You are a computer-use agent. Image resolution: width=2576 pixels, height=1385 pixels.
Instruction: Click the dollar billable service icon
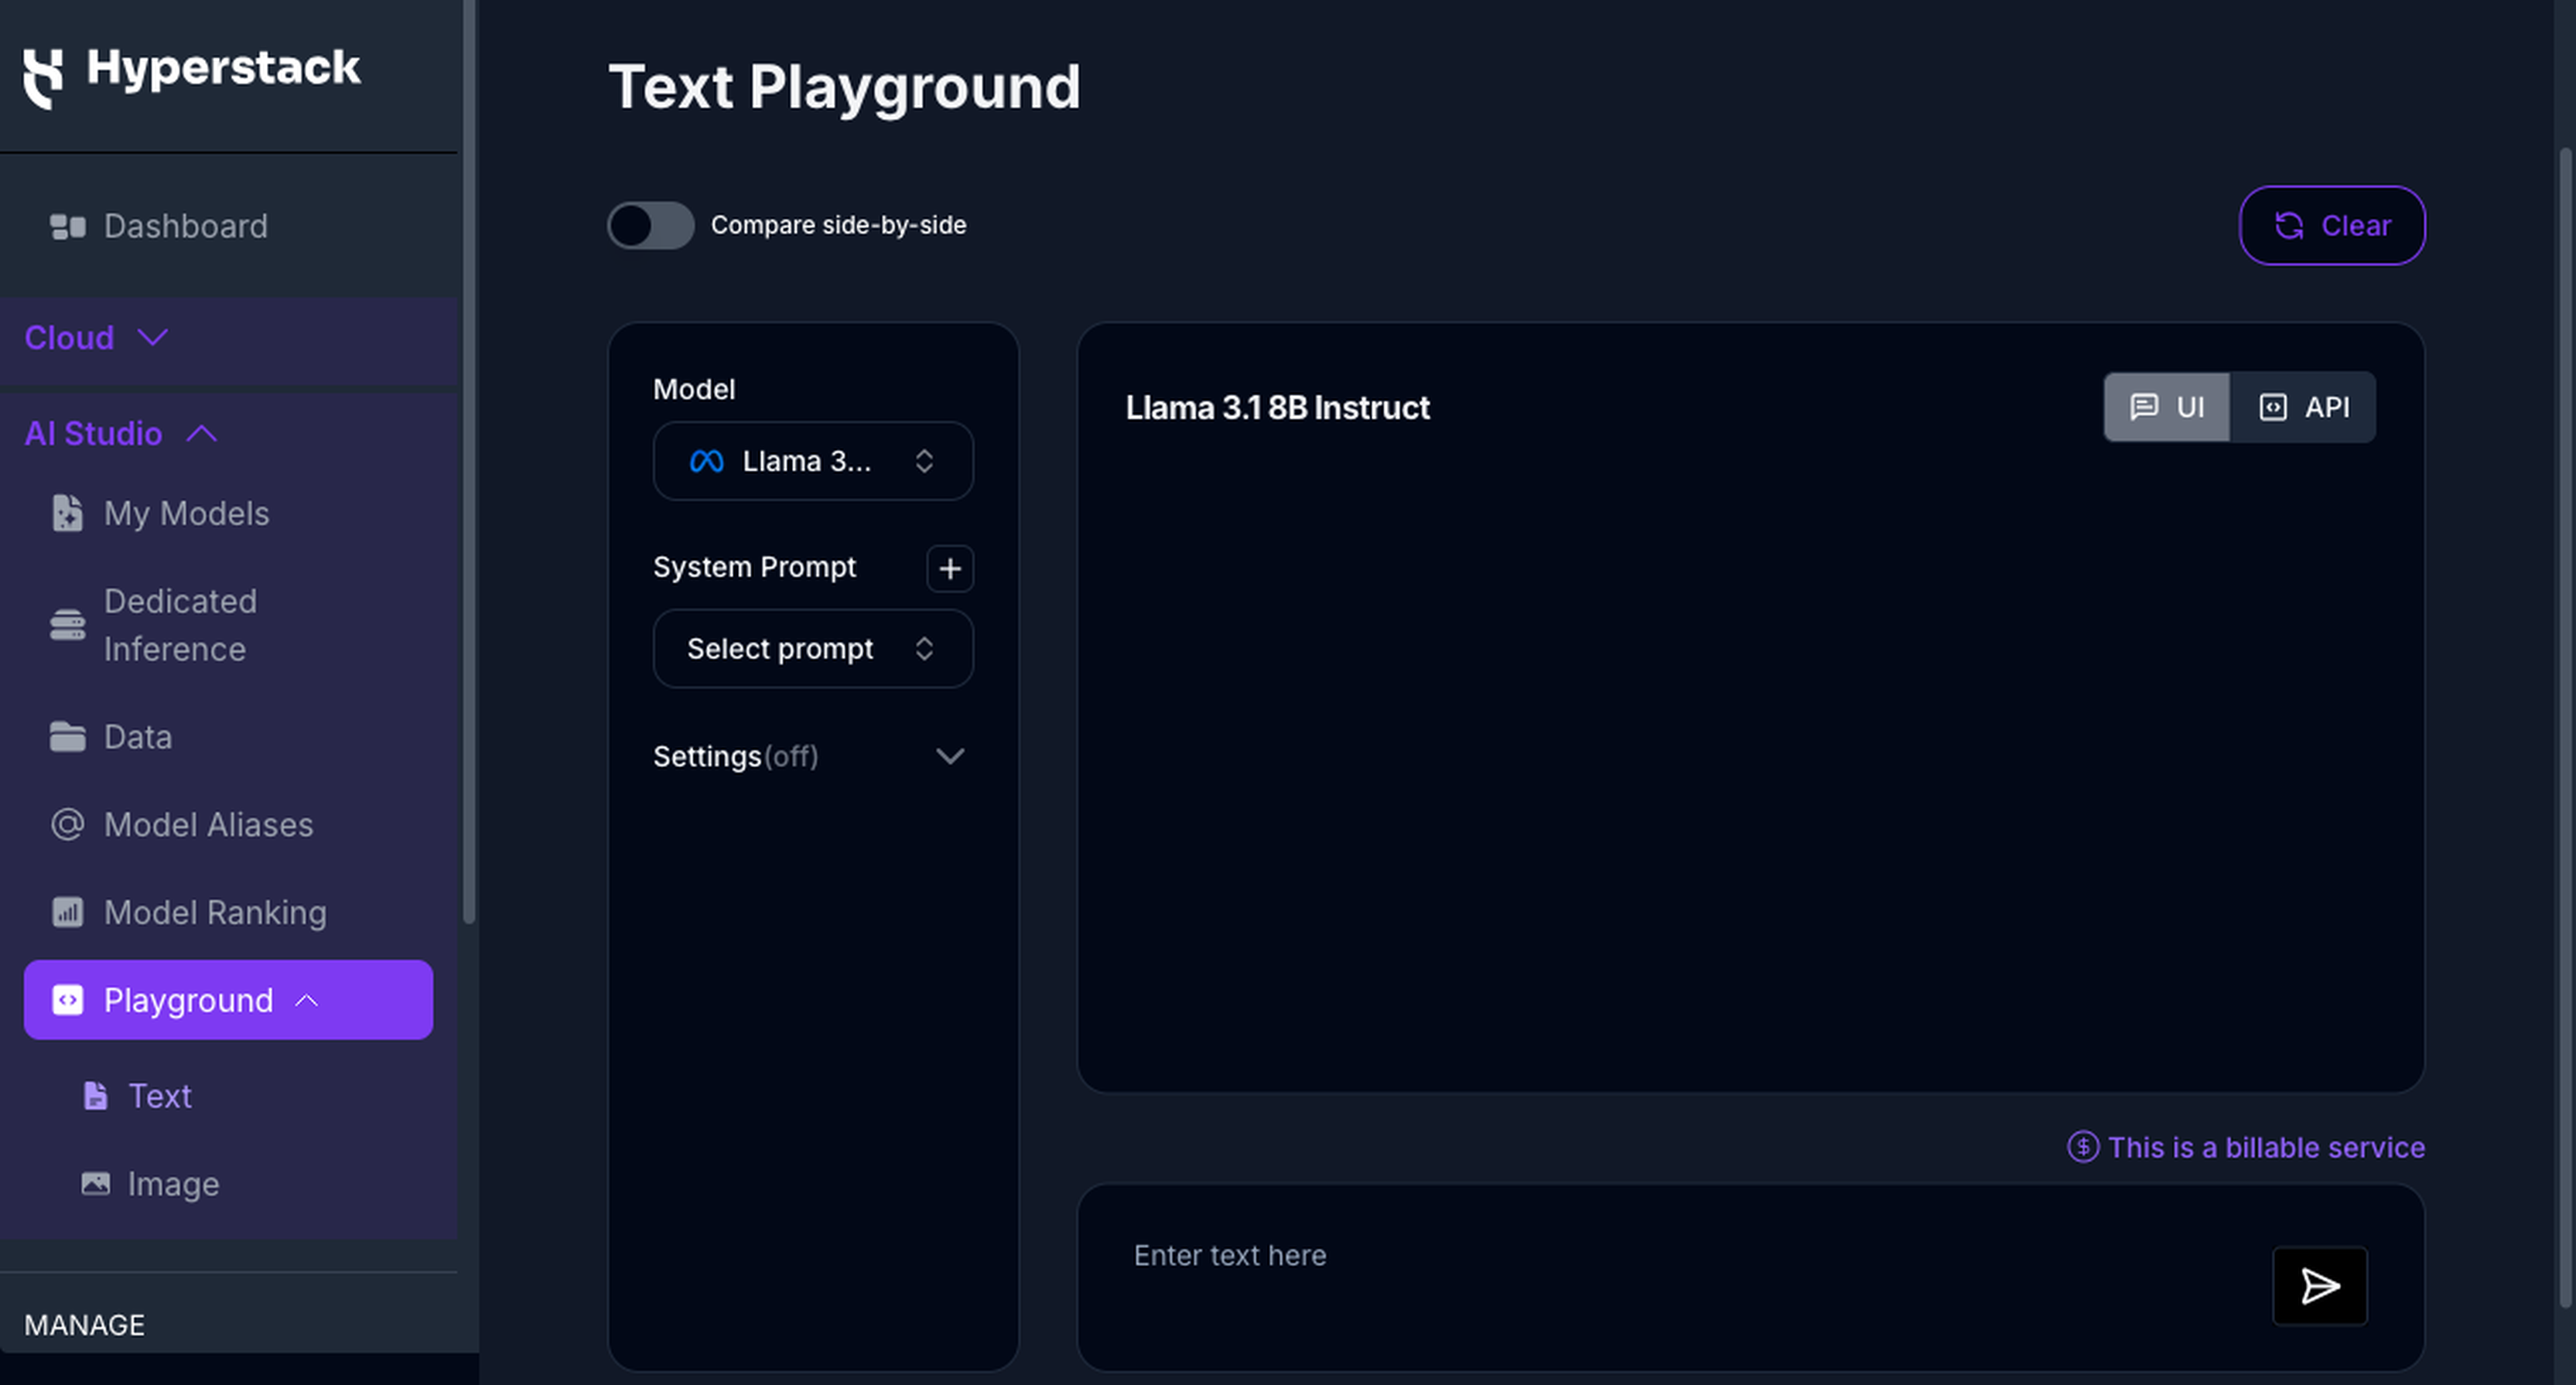point(2083,1147)
